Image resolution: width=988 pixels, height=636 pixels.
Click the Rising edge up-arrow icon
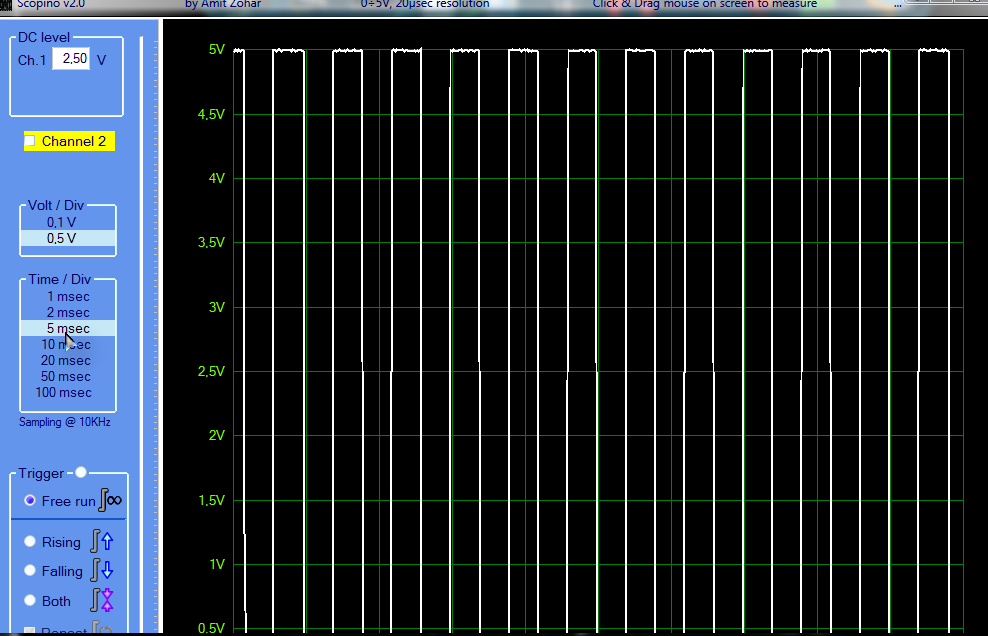coord(102,542)
